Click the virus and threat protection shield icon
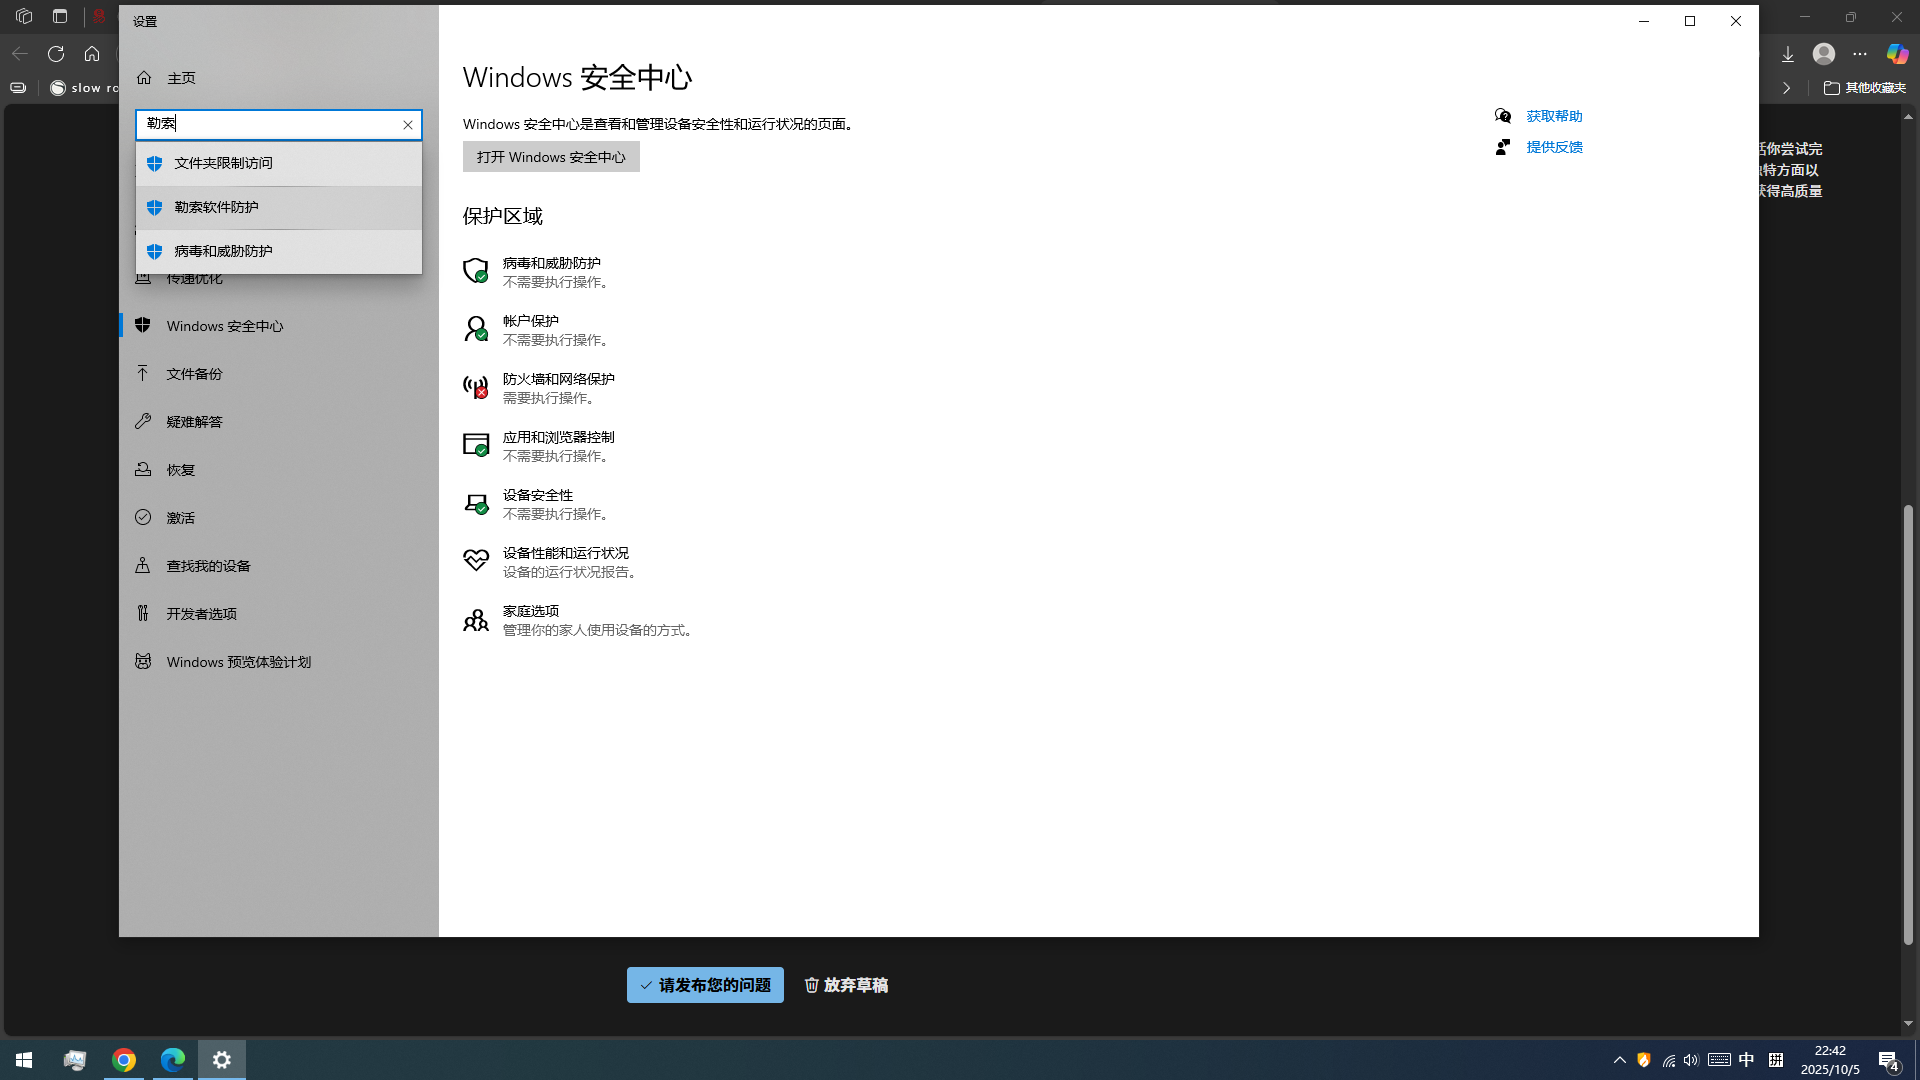1920x1080 pixels. [x=475, y=271]
